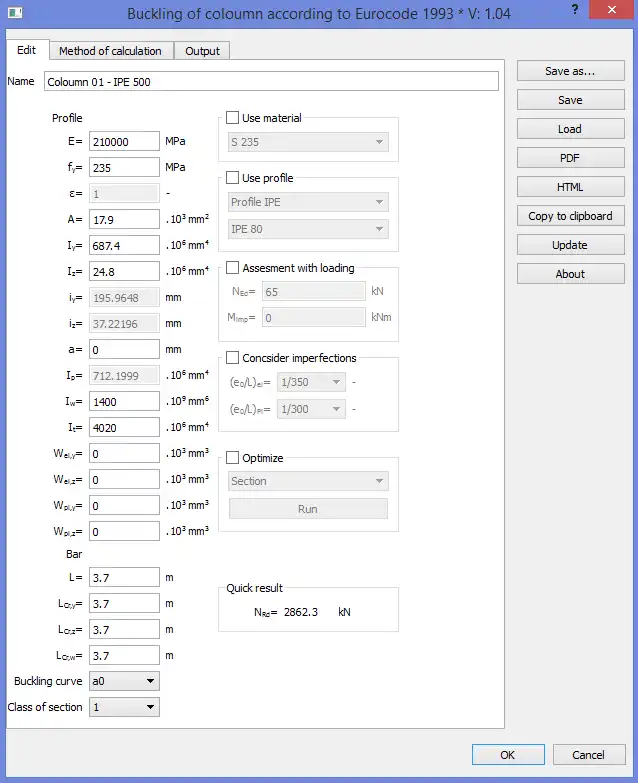Screen dimensions: 638x783
Task: Click the Save button
Action: 571,100
